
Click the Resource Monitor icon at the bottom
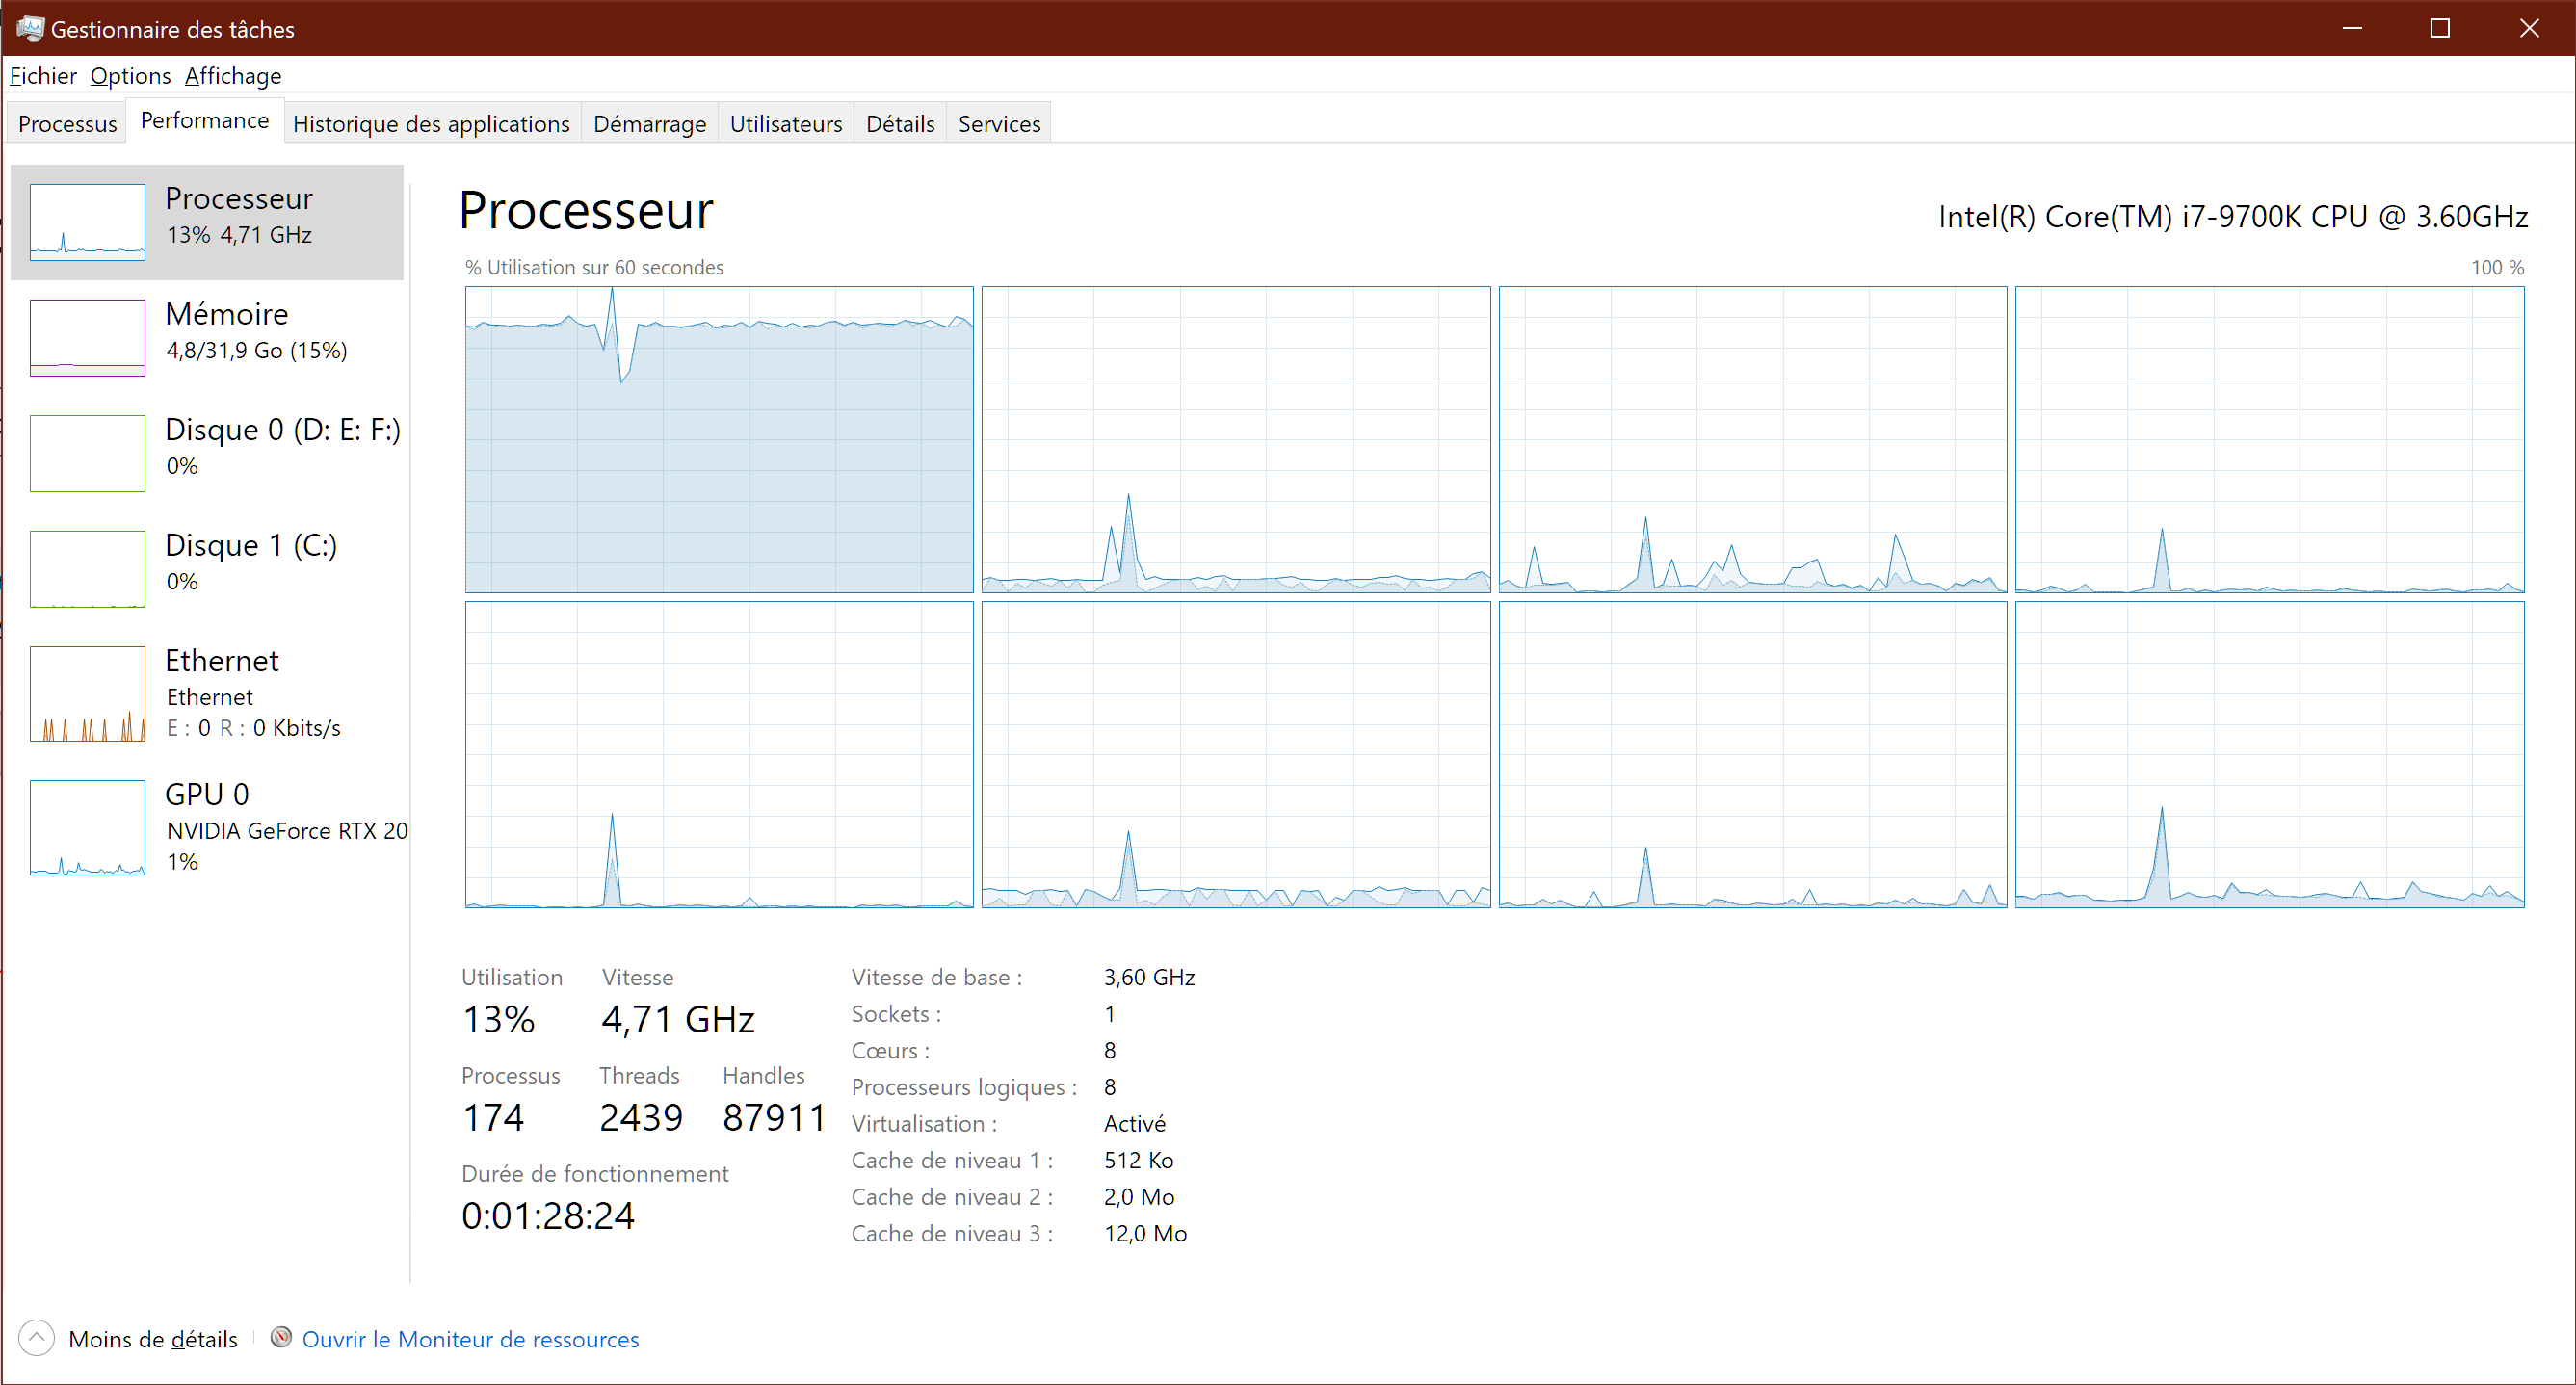pos(281,1338)
